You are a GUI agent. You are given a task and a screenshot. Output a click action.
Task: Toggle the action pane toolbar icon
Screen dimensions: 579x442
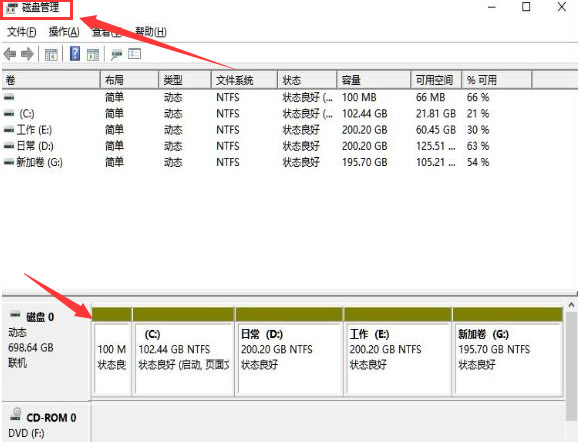click(x=93, y=55)
